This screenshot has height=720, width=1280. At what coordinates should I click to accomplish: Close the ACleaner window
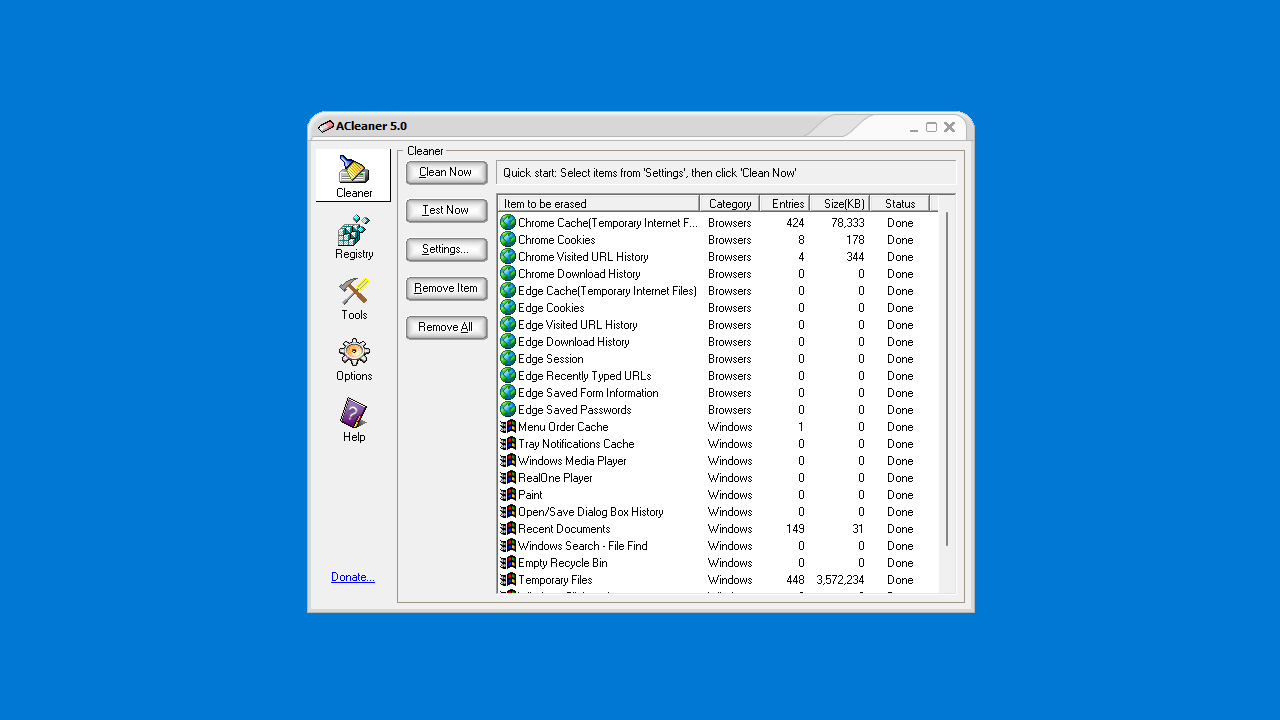pos(949,127)
